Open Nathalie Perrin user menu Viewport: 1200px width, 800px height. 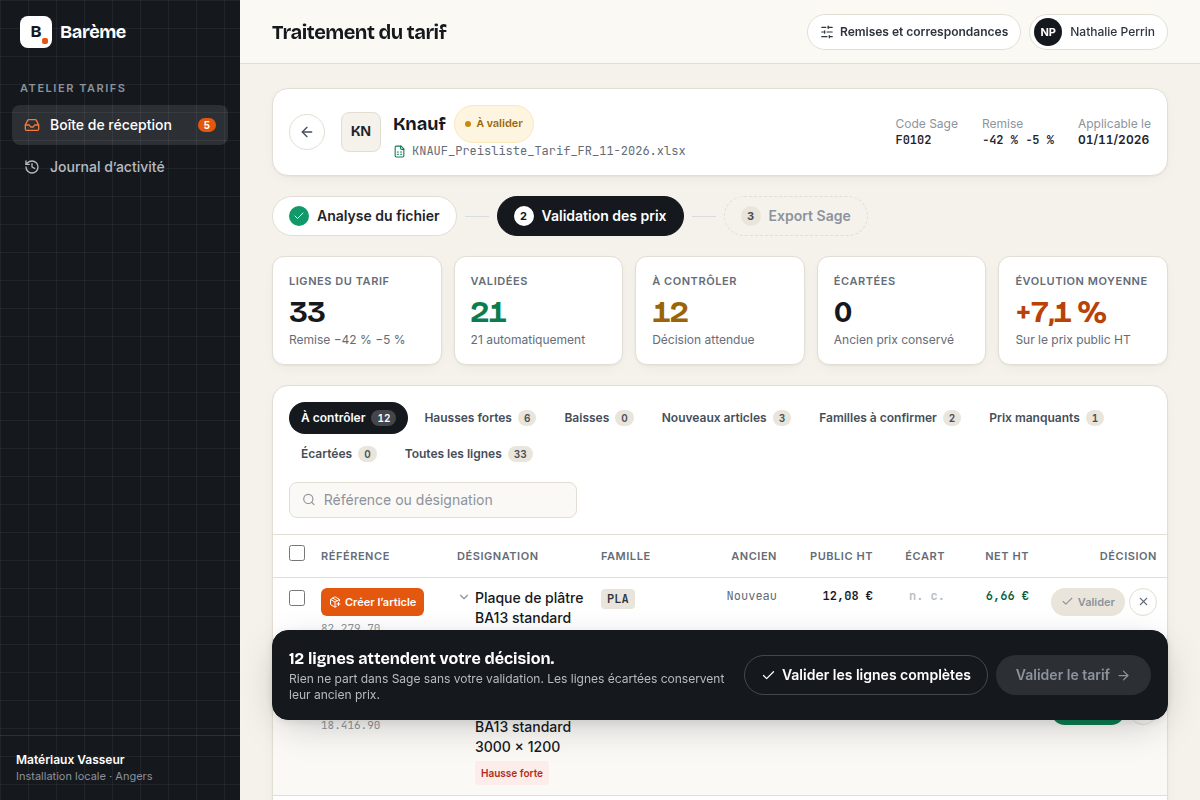[x=1098, y=32]
